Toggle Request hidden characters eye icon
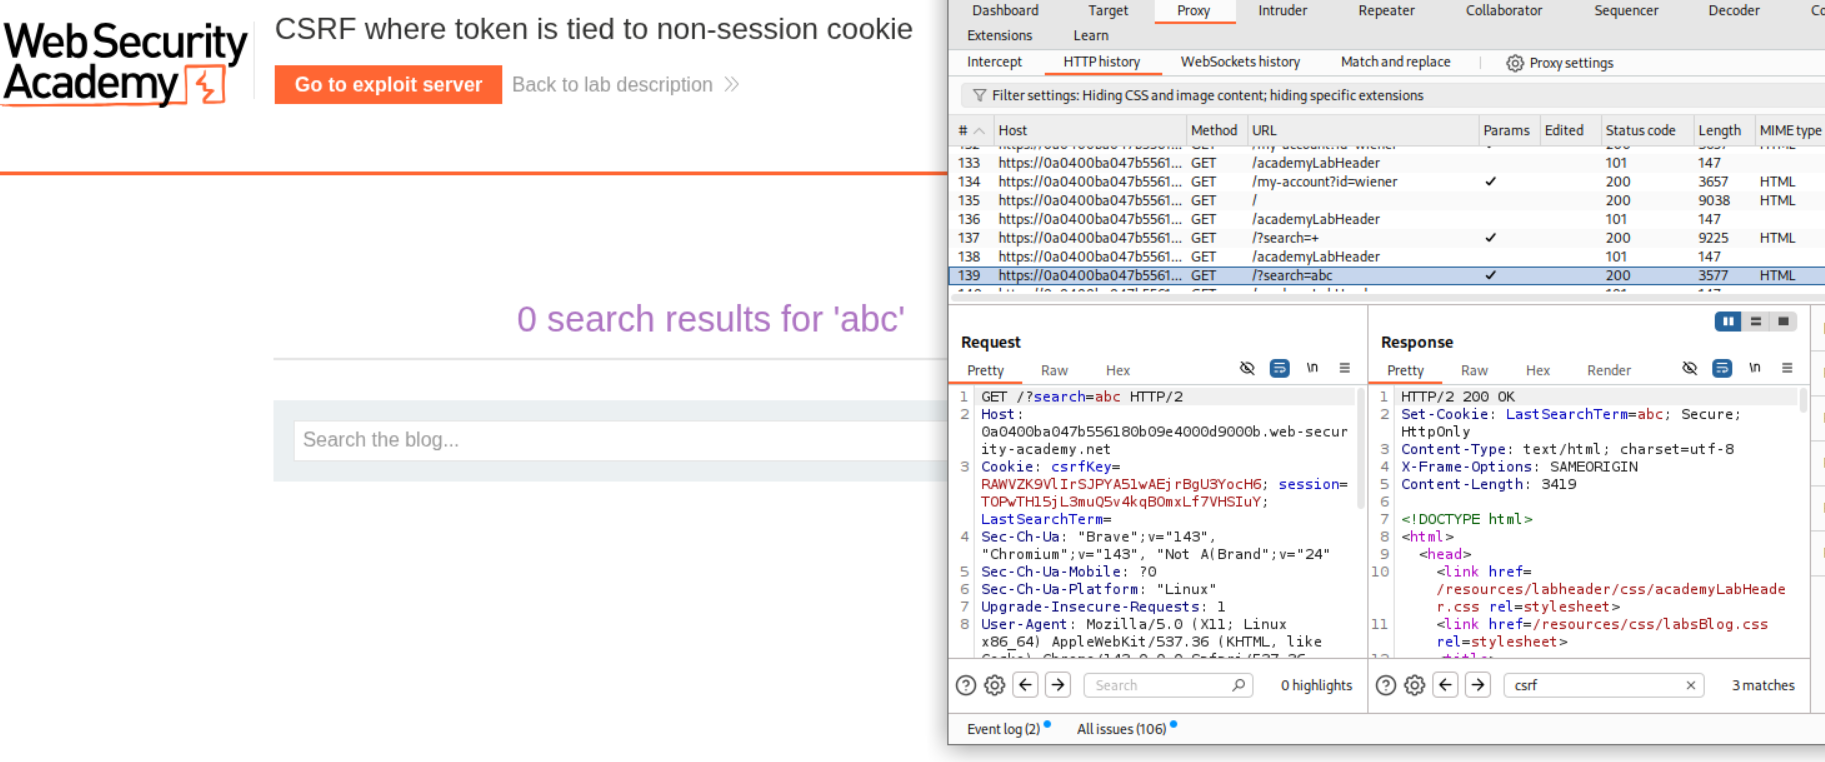Screen dimensions: 1825x762 tap(1247, 369)
